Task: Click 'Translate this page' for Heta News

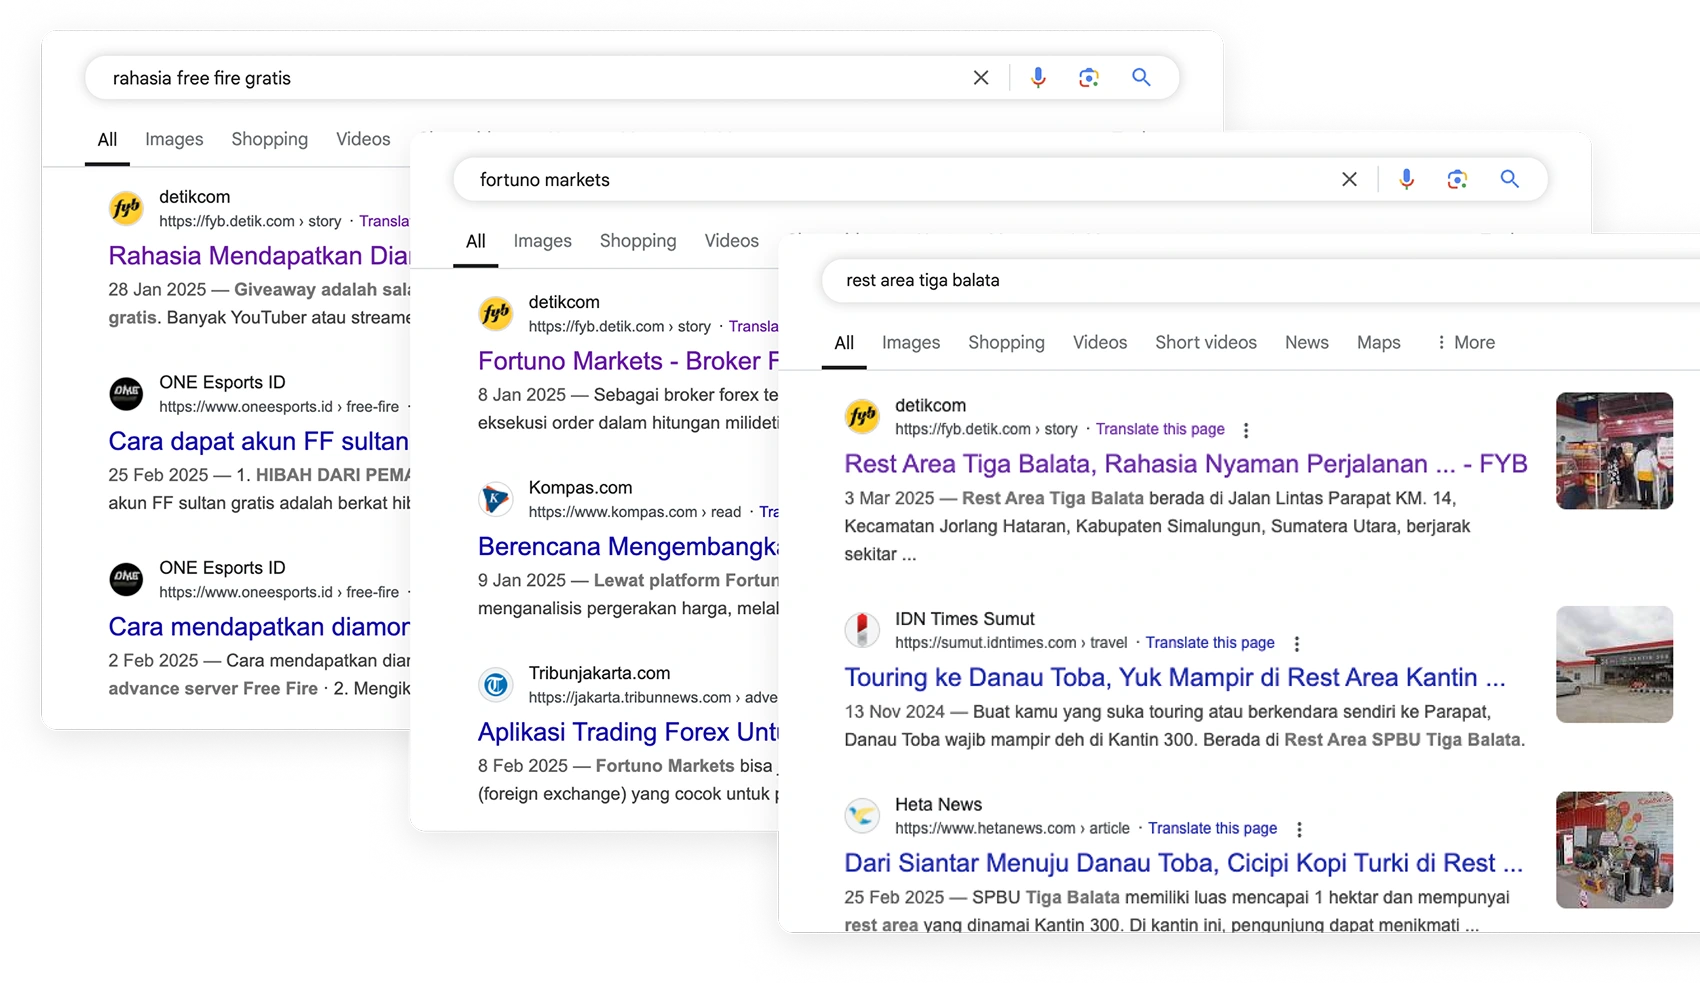Action: 1212,828
